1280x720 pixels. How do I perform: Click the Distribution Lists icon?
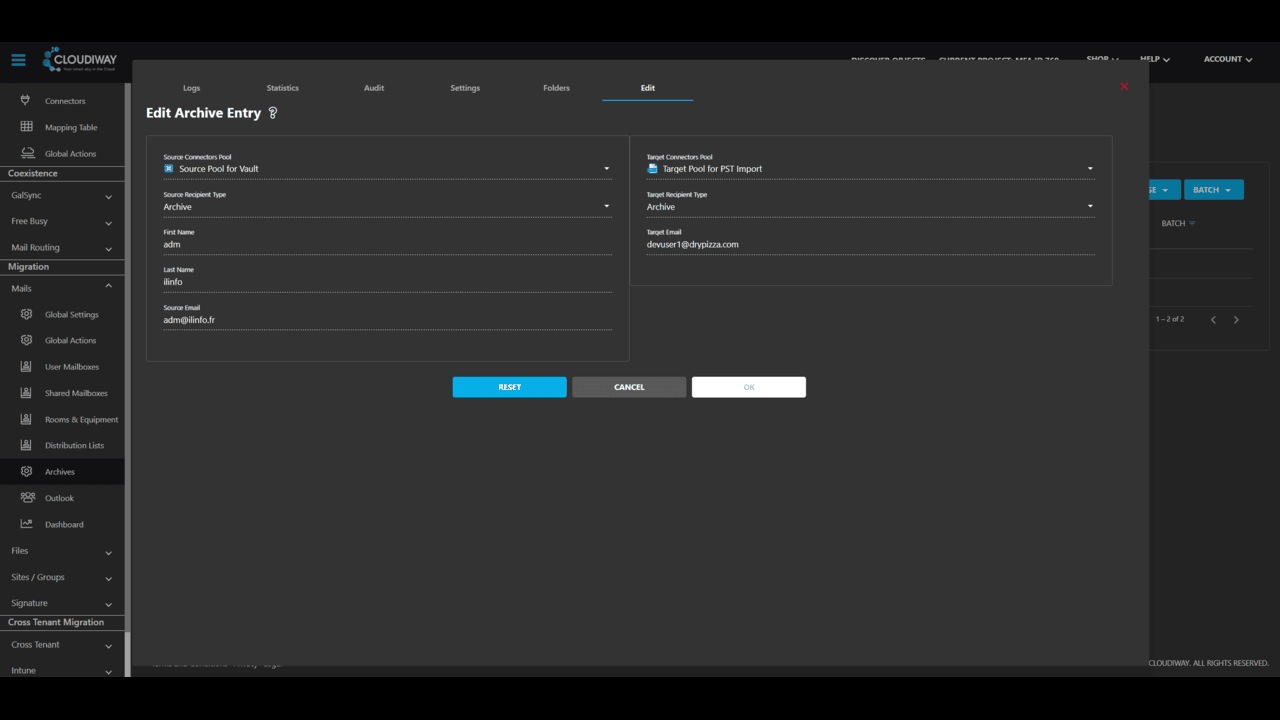(x=26, y=445)
